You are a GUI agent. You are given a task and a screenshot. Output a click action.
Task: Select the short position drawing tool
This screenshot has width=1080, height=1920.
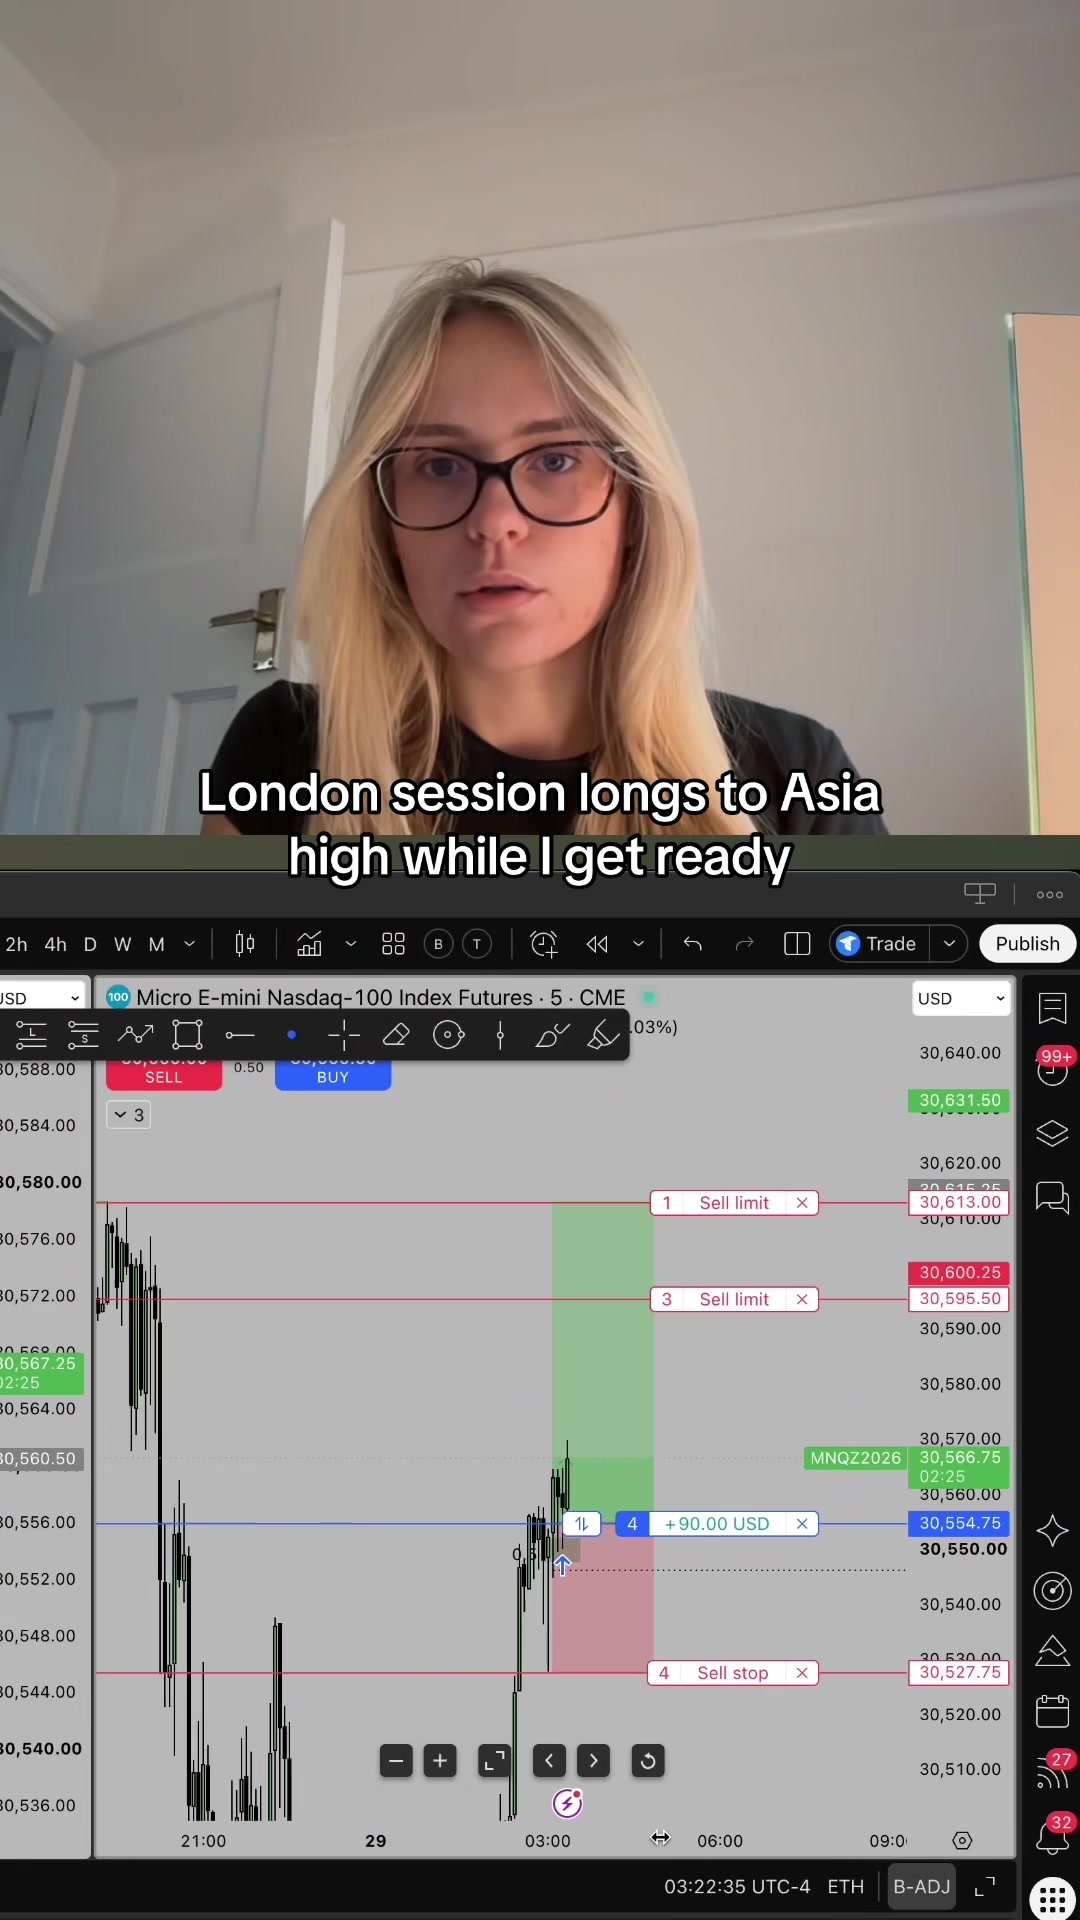pos(83,1035)
